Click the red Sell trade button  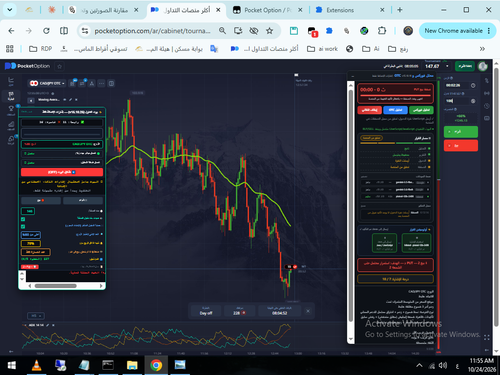[x=461, y=145]
